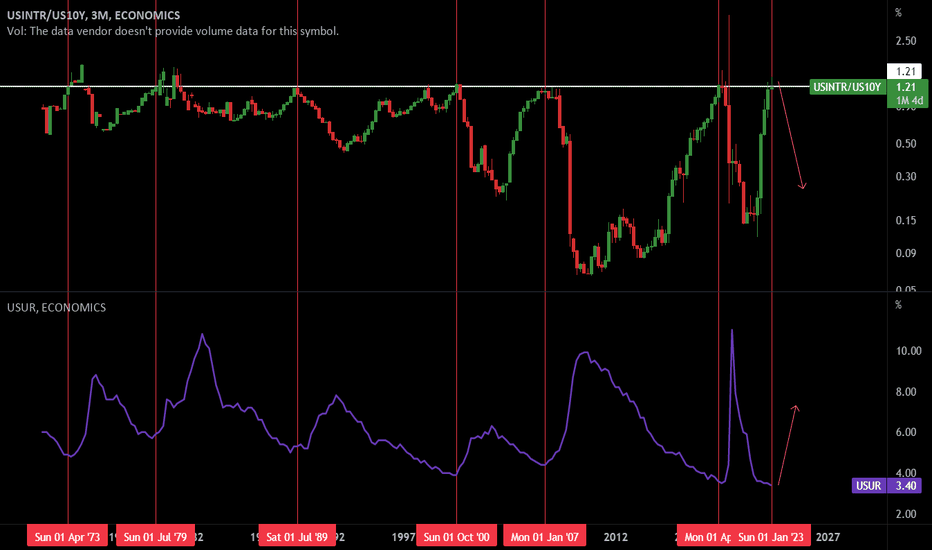The height and width of the screenshot is (550, 932).
Task: Click the 'Sat 01 Jul '89' date label
Action: point(298,537)
